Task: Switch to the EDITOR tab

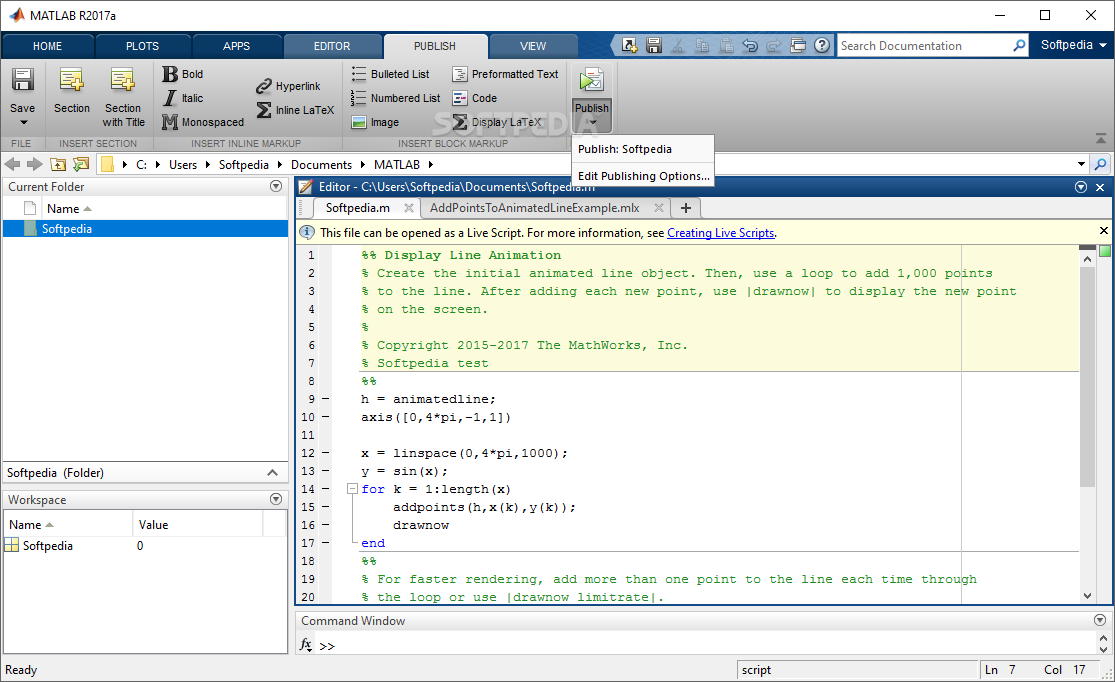Action: point(332,46)
